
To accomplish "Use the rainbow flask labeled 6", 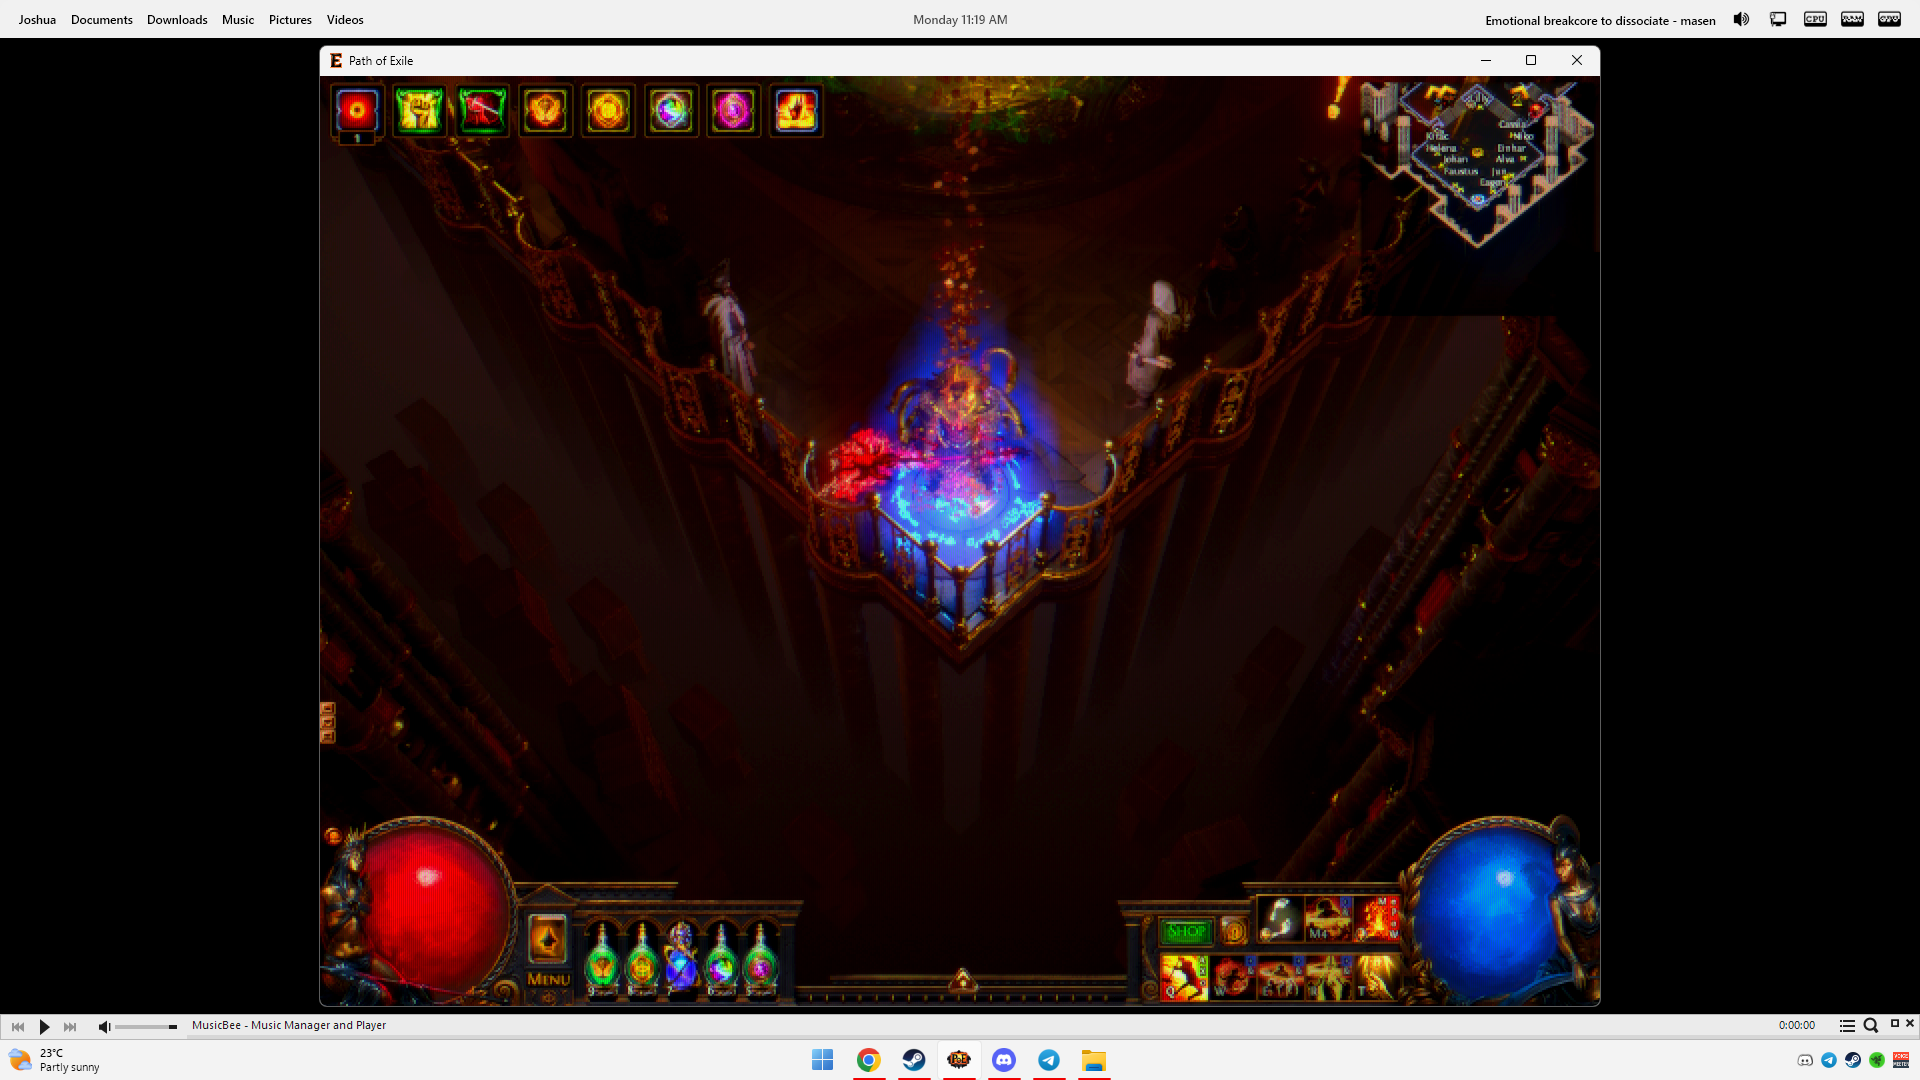I will 721,961.
